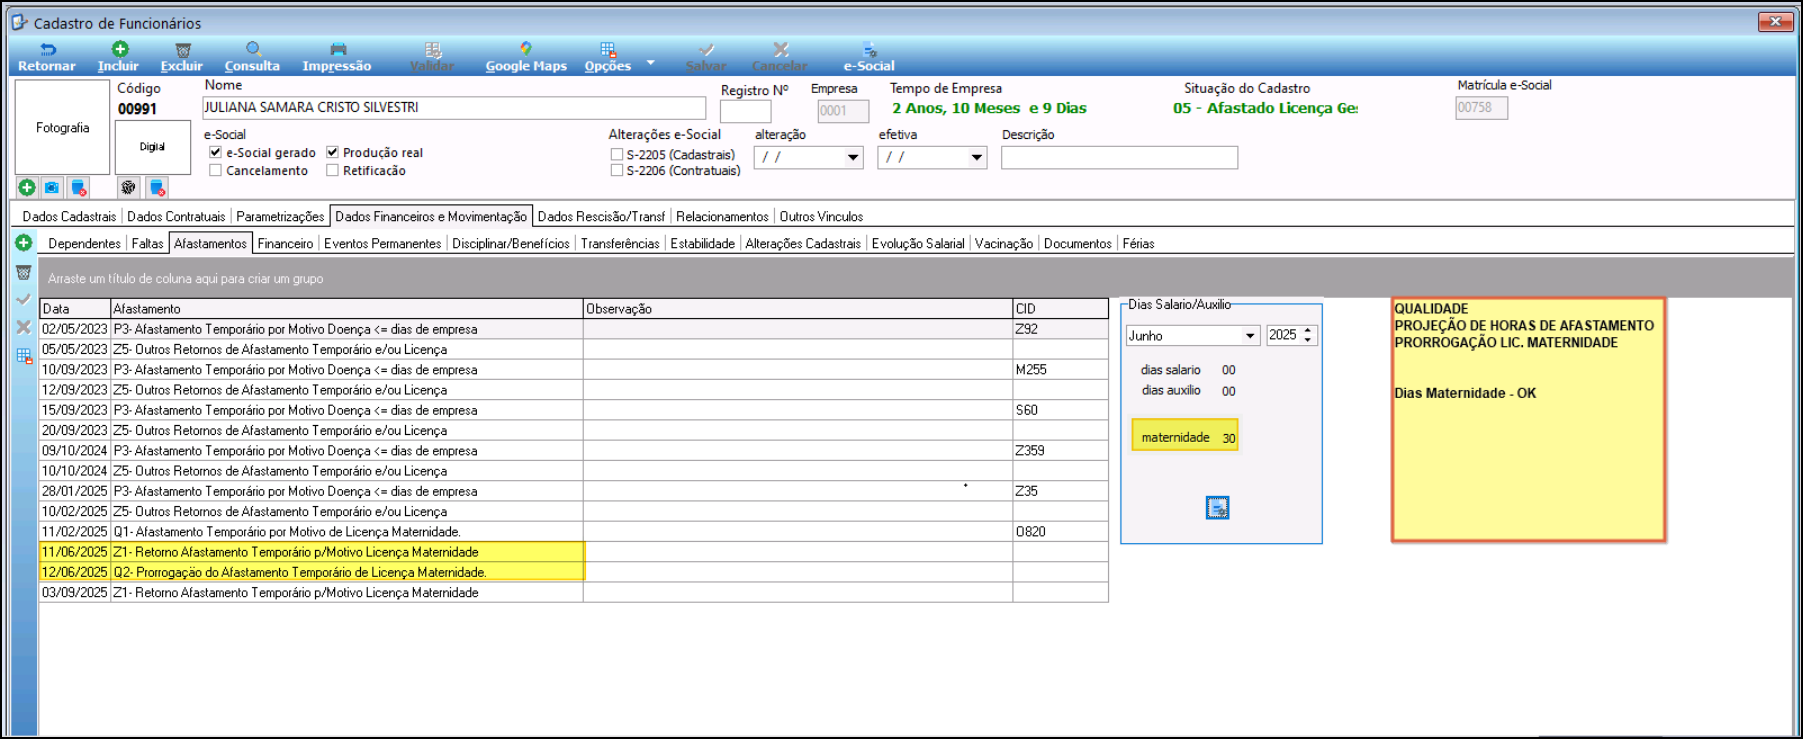Open the Eventos Permanentes sub-tab

(x=382, y=243)
